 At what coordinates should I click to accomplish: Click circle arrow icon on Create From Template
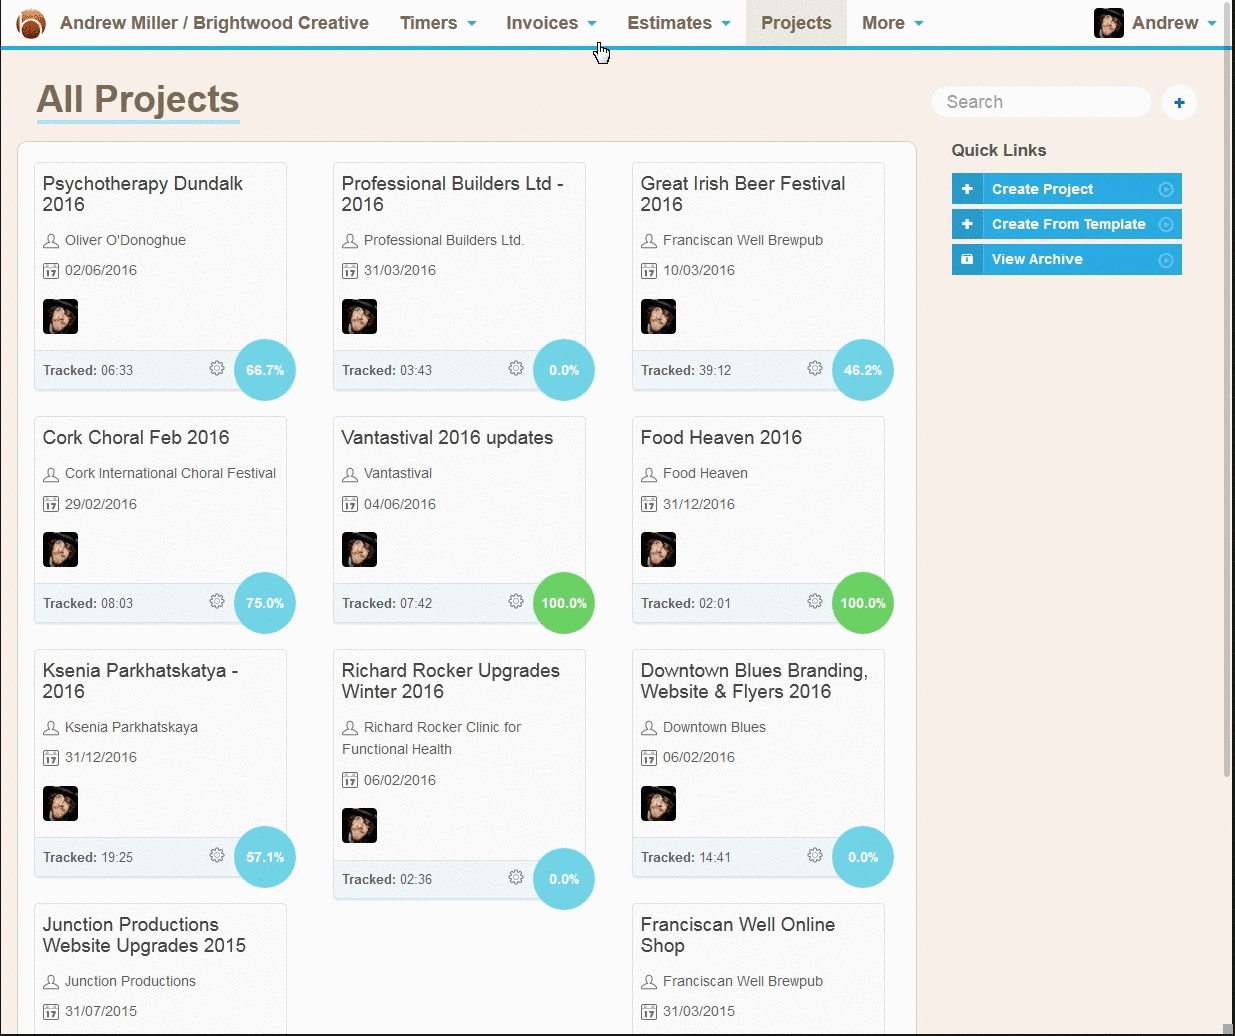pyautogui.click(x=1165, y=224)
